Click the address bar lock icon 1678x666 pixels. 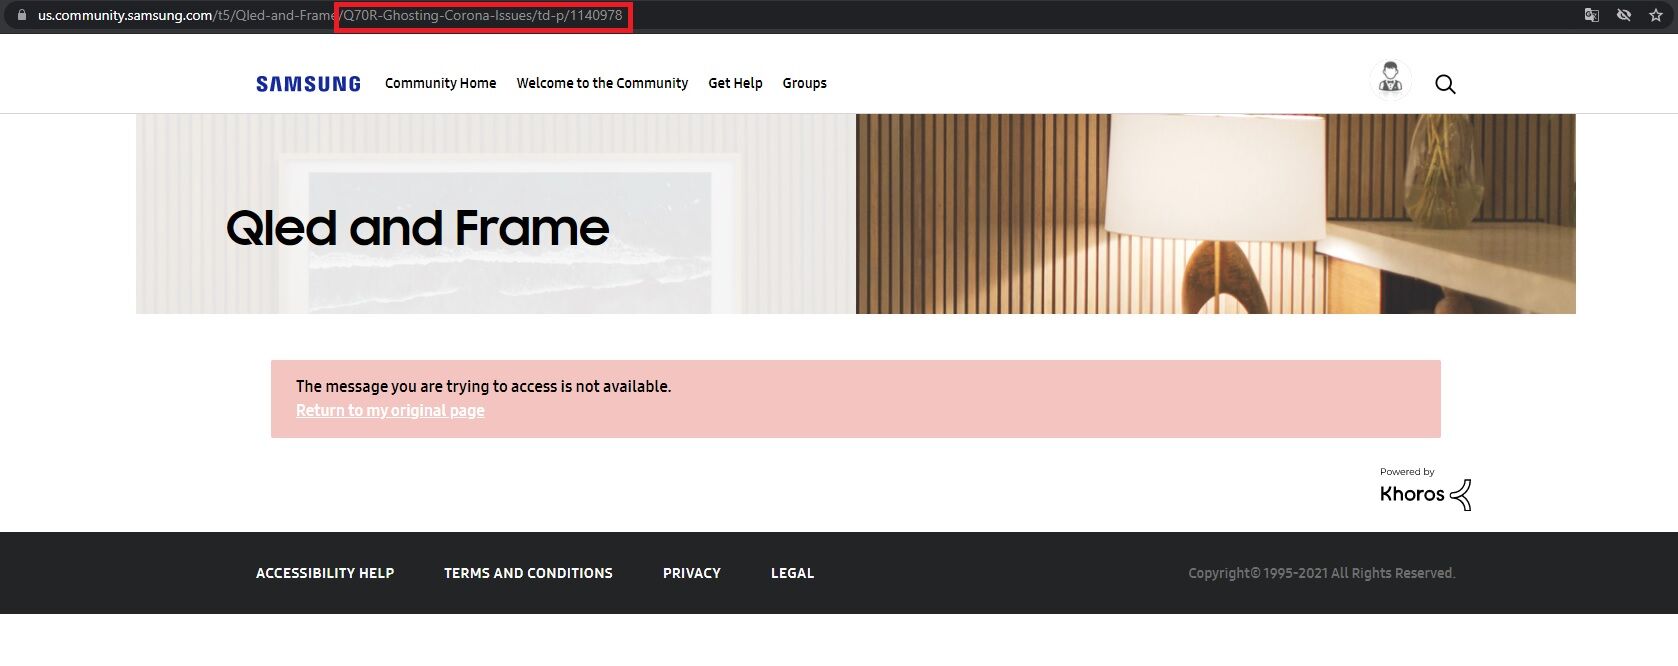tap(22, 15)
